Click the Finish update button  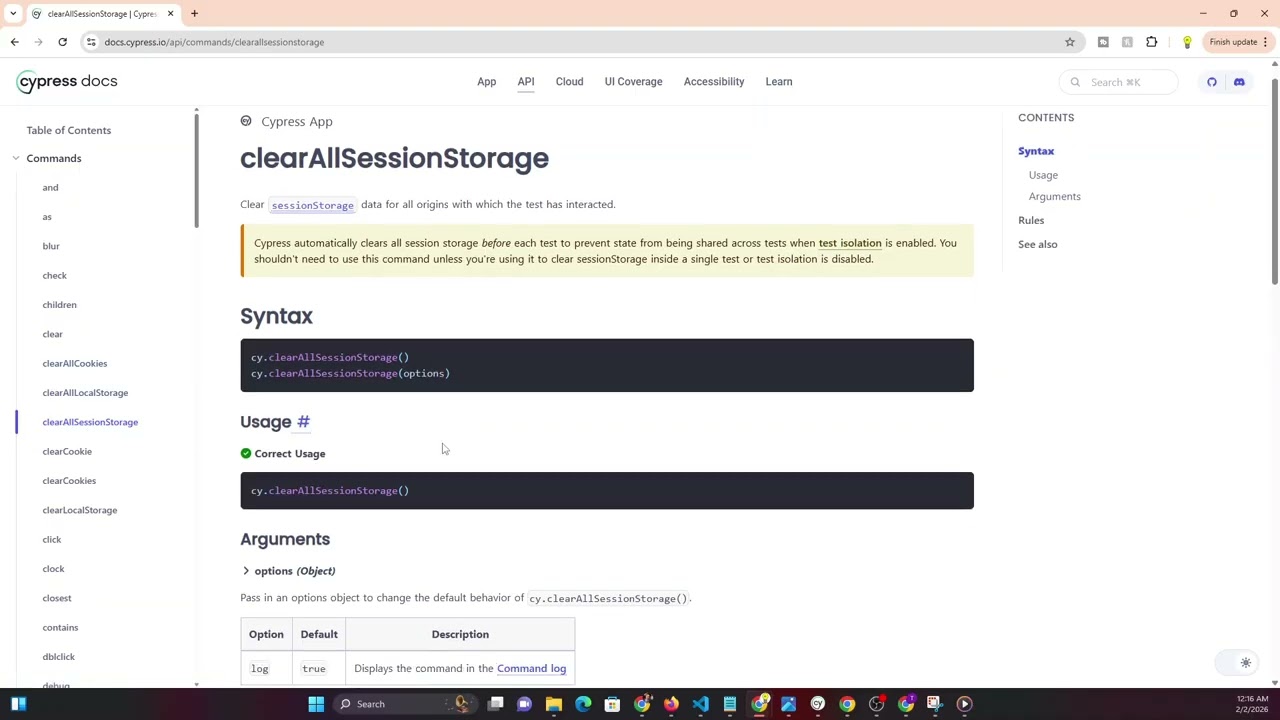coord(1238,42)
